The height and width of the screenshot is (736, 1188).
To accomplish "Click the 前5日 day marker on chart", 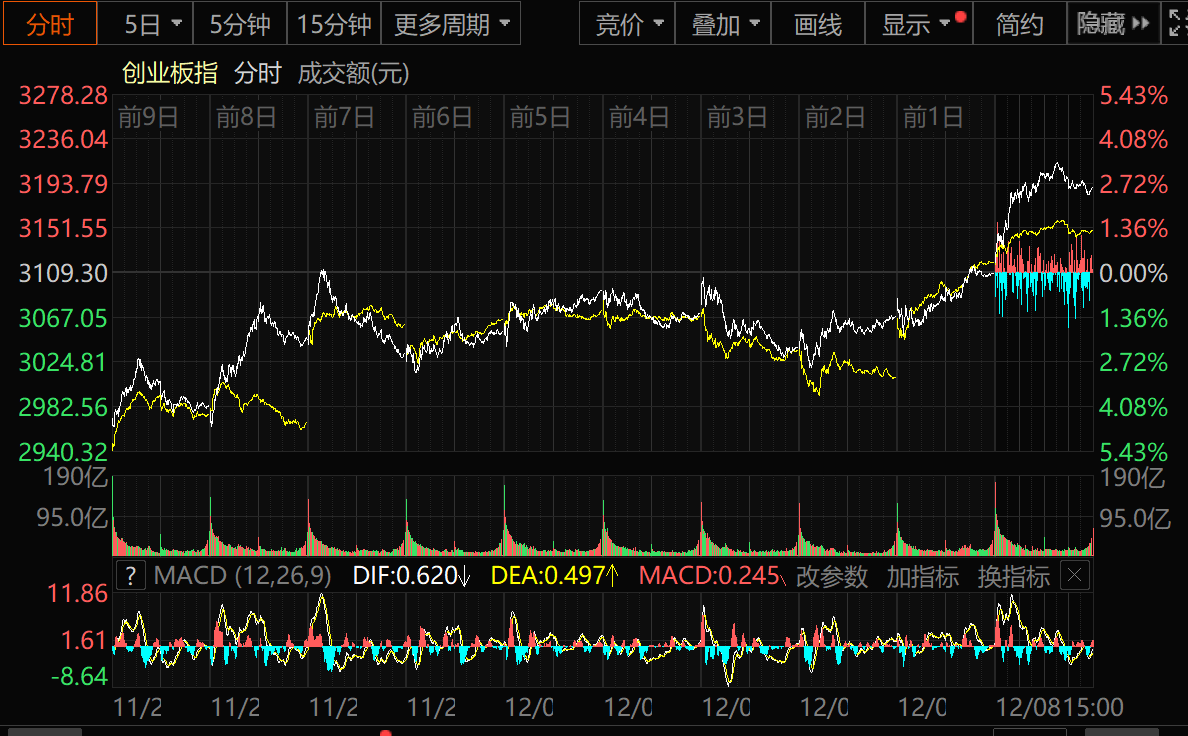I will point(540,118).
